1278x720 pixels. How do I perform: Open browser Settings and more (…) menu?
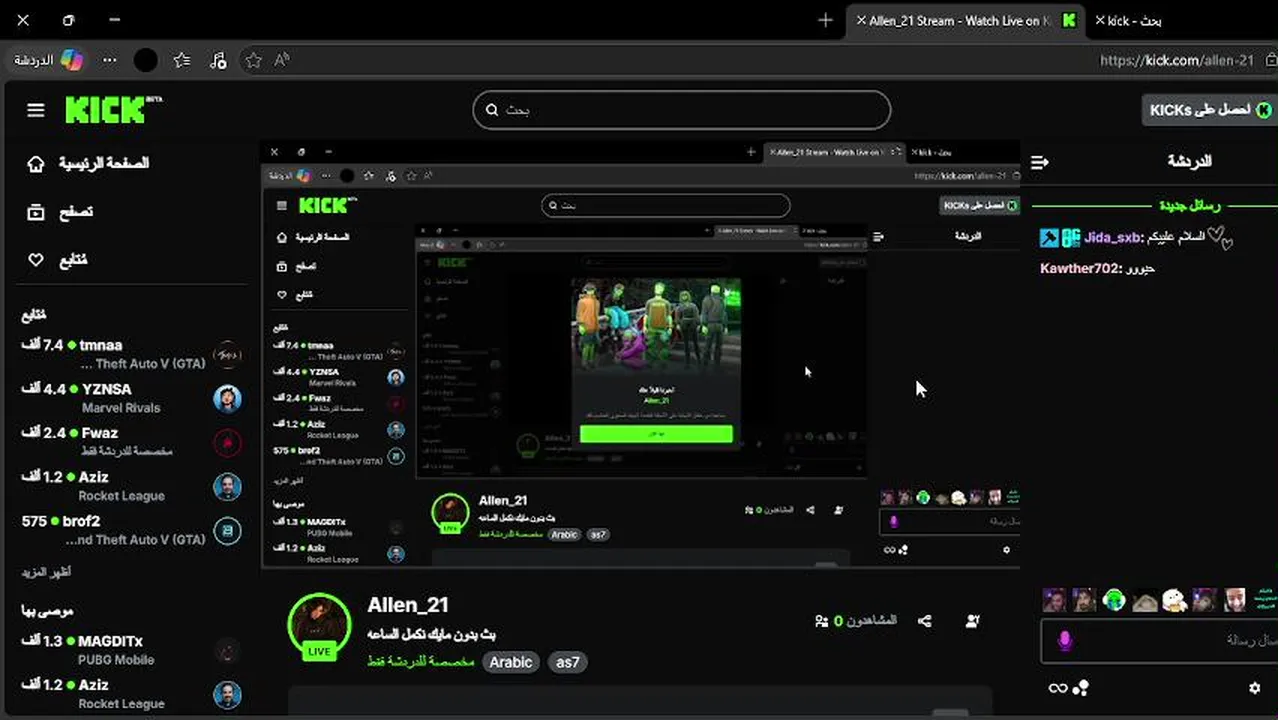110,60
